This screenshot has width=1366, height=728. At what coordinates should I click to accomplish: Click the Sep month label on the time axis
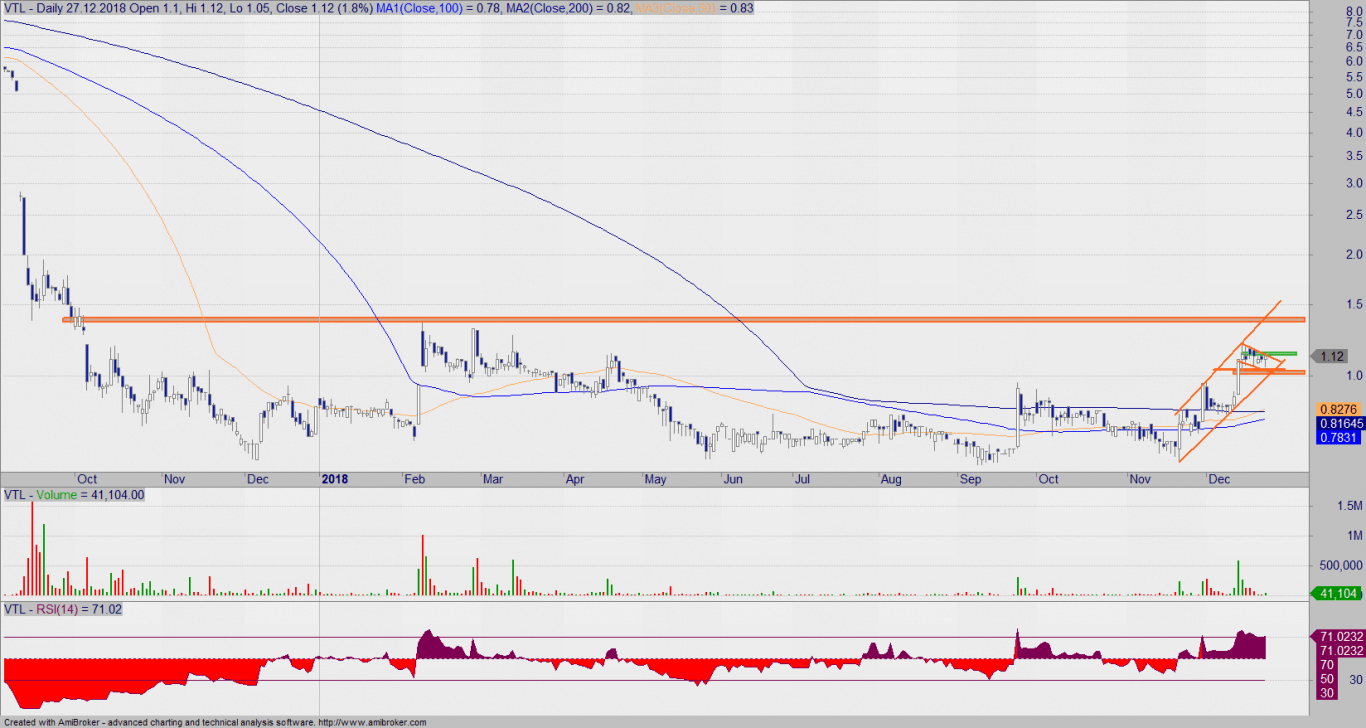pyautogui.click(x=969, y=479)
